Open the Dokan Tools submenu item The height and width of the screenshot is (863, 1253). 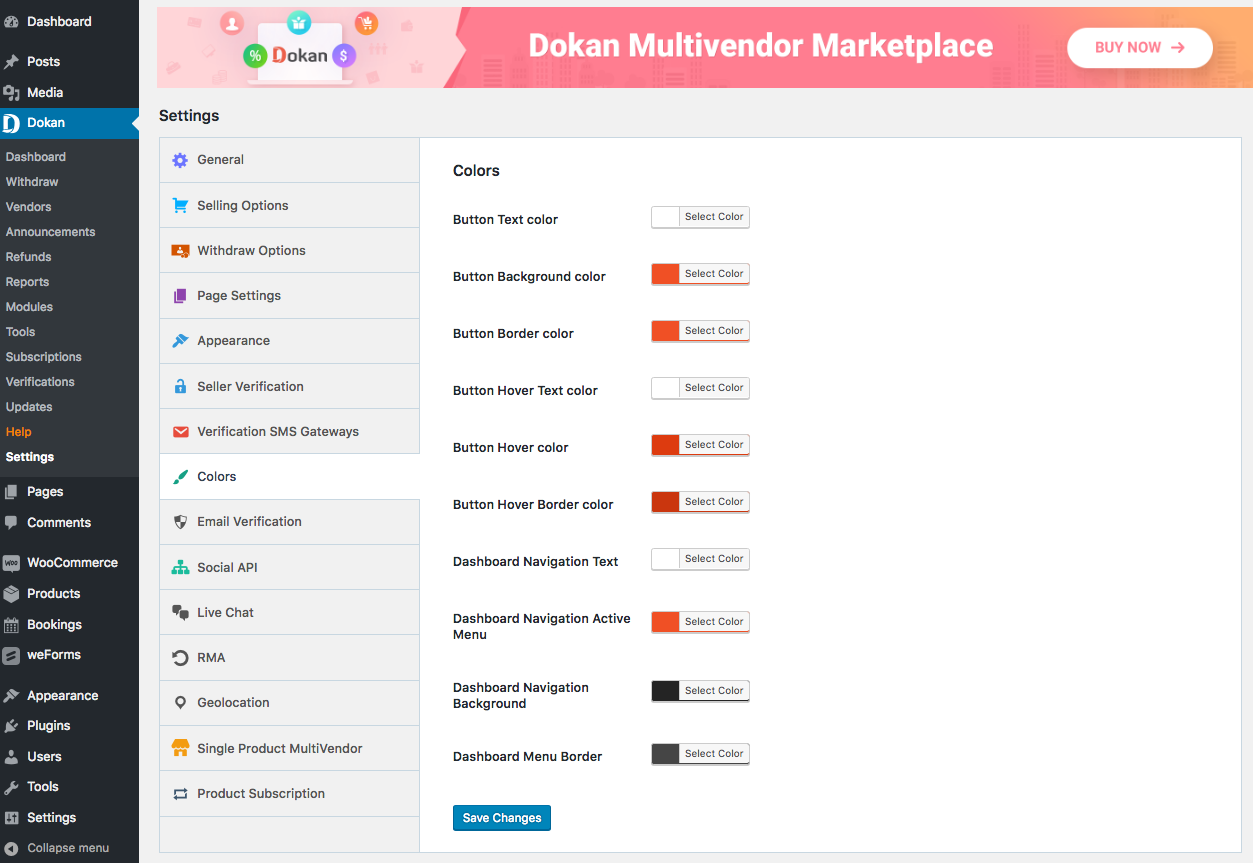click(x=20, y=332)
